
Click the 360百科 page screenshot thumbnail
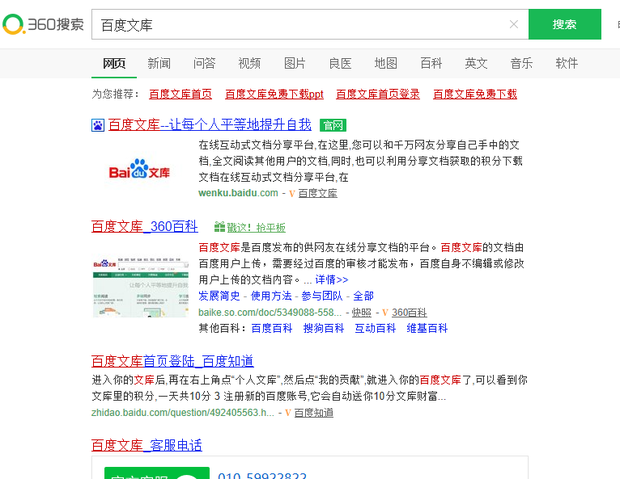coord(141,288)
